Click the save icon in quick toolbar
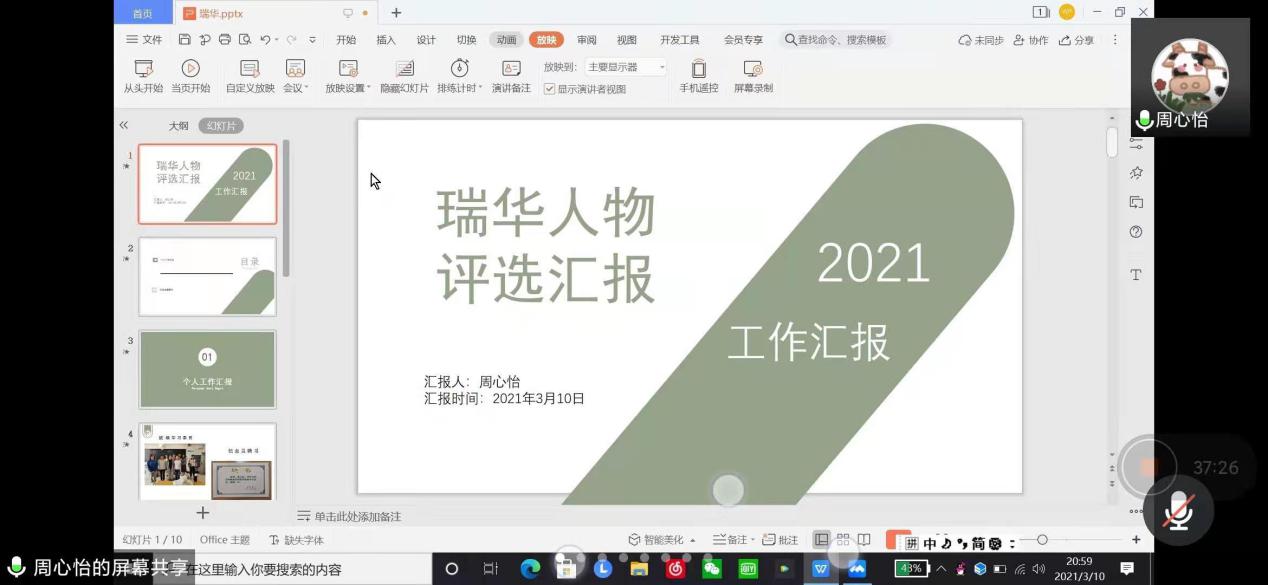This screenshot has height=585, width=1268. pyautogui.click(x=184, y=40)
